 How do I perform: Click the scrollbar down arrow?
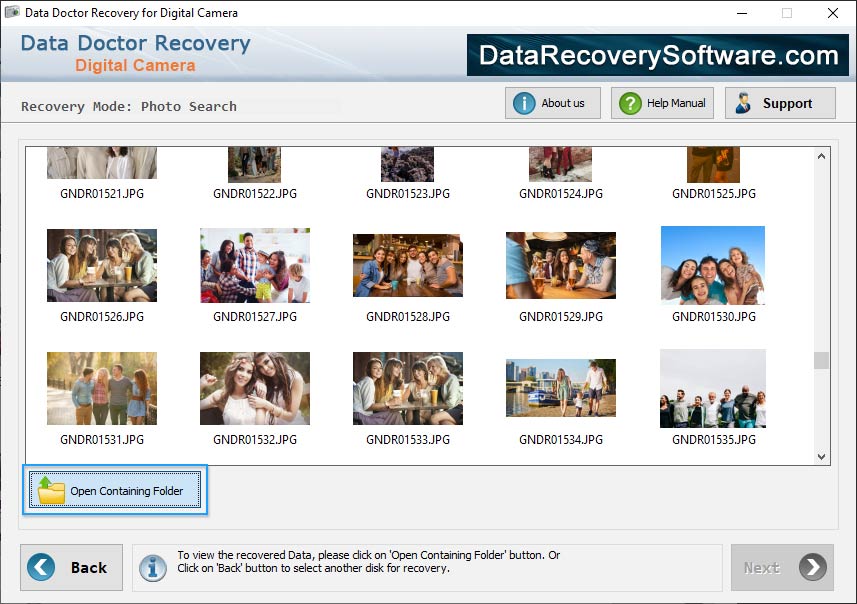[822, 456]
